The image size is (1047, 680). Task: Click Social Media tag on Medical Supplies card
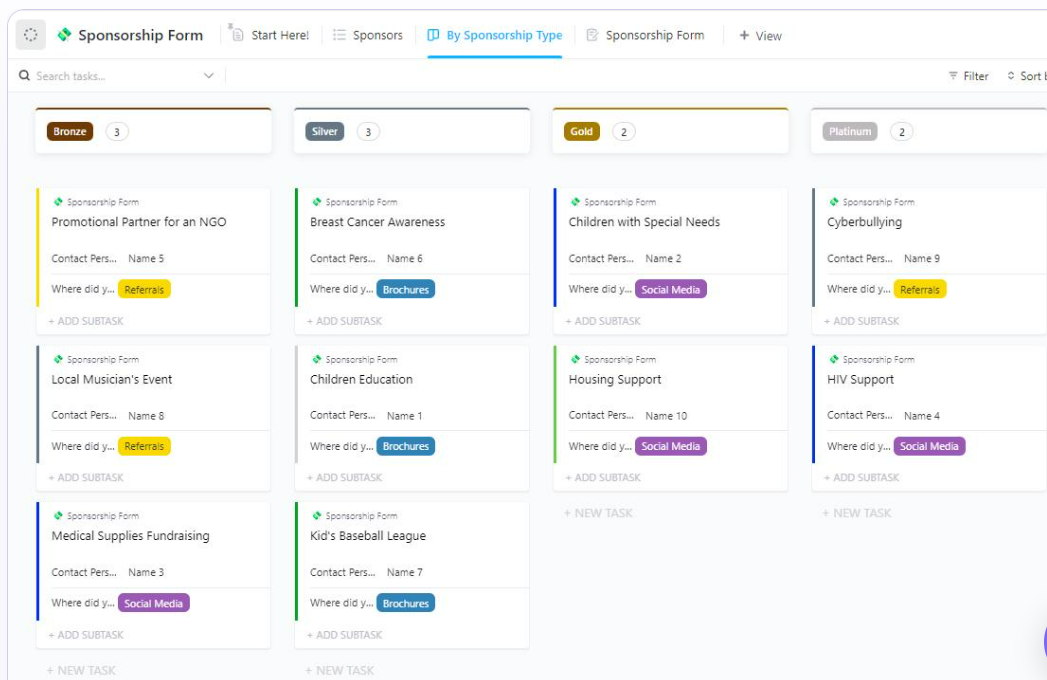[154, 603]
